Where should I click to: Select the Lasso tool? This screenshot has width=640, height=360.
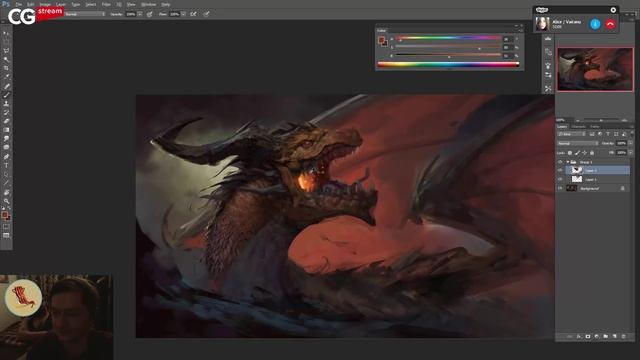point(6,51)
